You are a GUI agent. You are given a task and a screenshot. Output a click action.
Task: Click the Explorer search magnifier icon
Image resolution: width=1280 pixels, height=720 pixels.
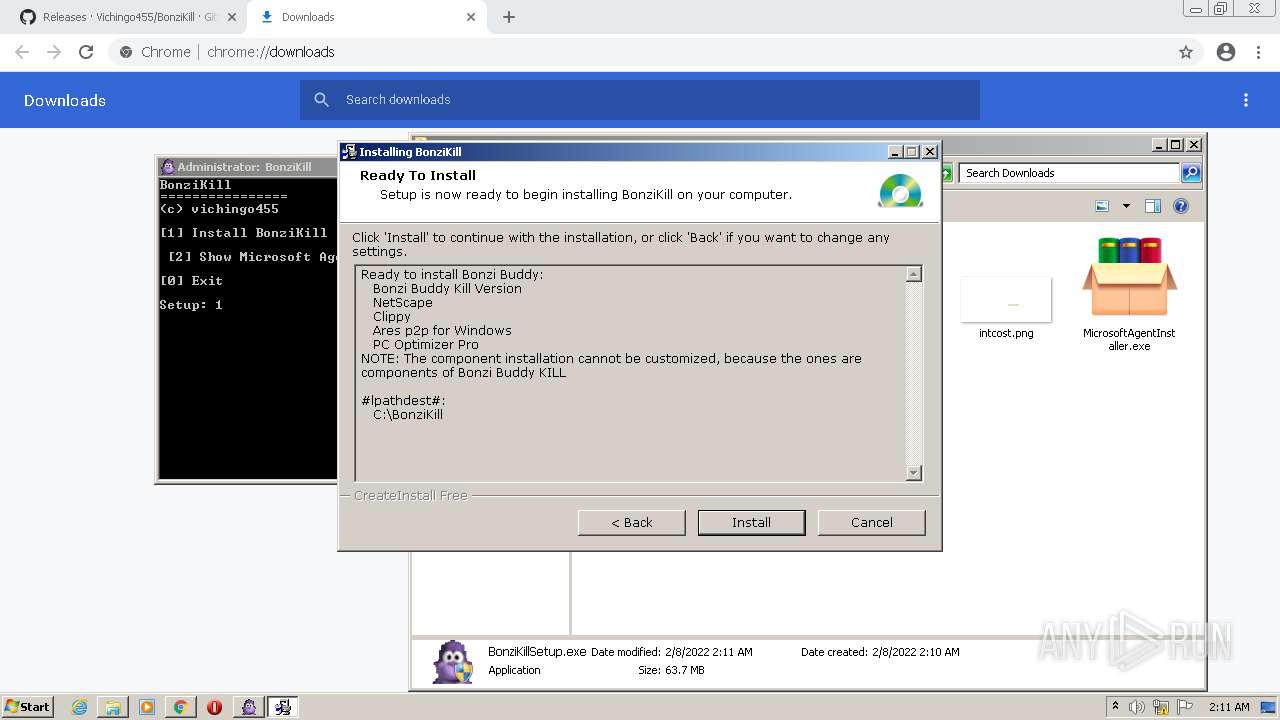[x=1190, y=173]
